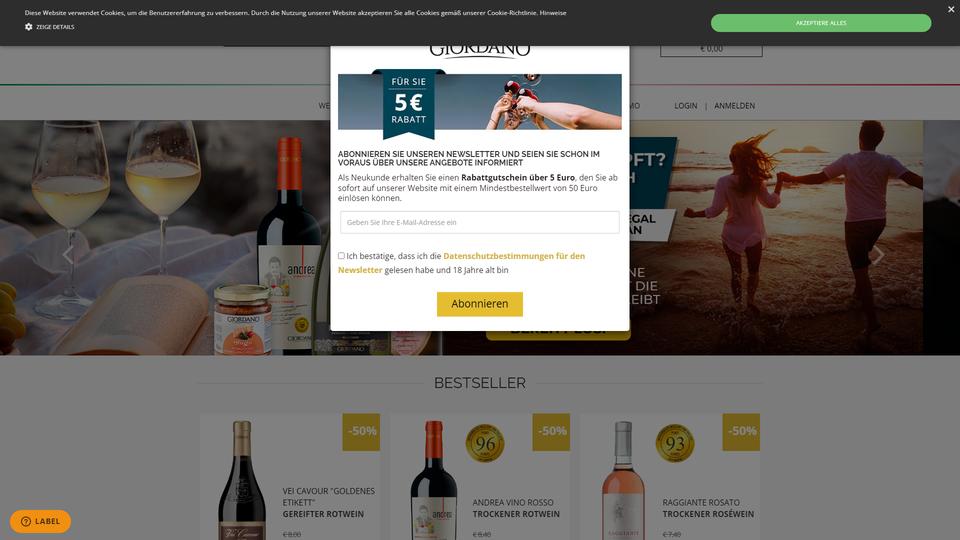Open the Andrea Vino Rosso product title
This screenshot has width=960, height=540.
(x=516, y=508)
